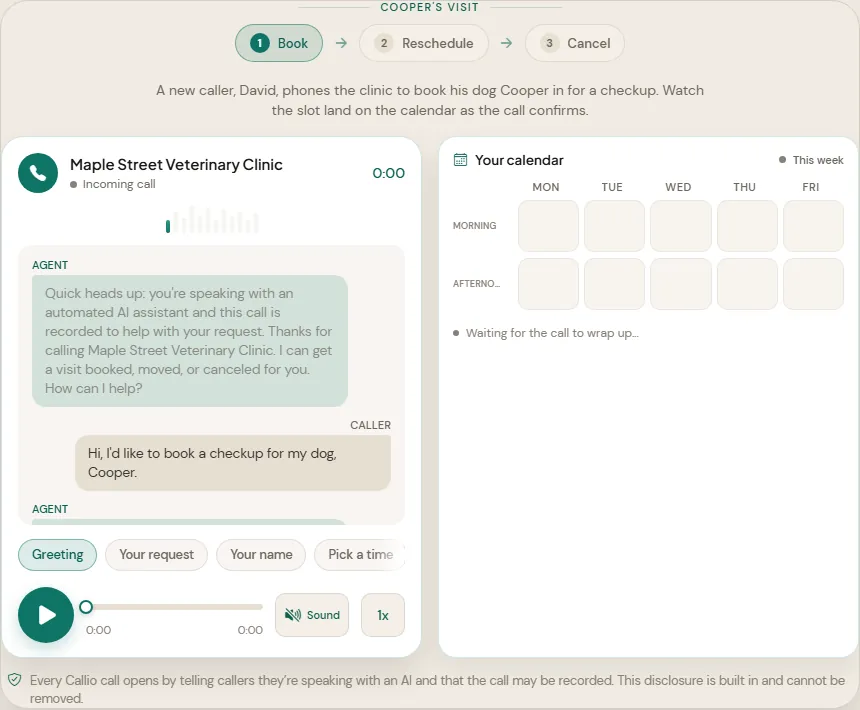Select the Pick a time chapter chip
Image resolution: width=860 pixels, height=710 pixels.
(360, 555)
